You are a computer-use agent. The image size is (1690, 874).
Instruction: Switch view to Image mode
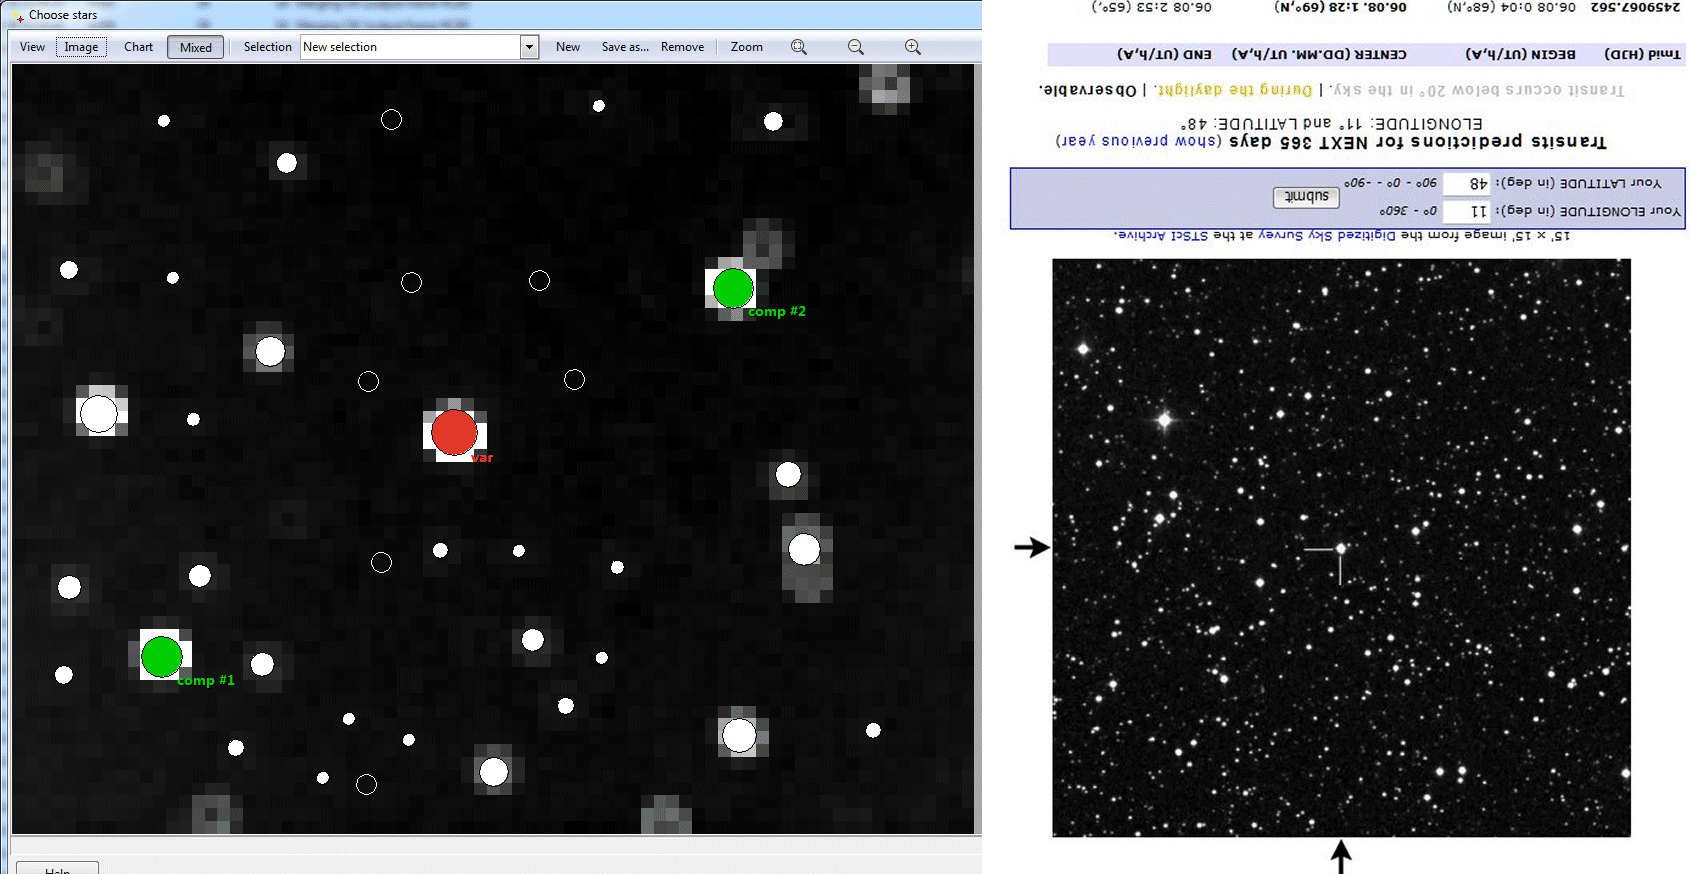click(x=81, y=47)
